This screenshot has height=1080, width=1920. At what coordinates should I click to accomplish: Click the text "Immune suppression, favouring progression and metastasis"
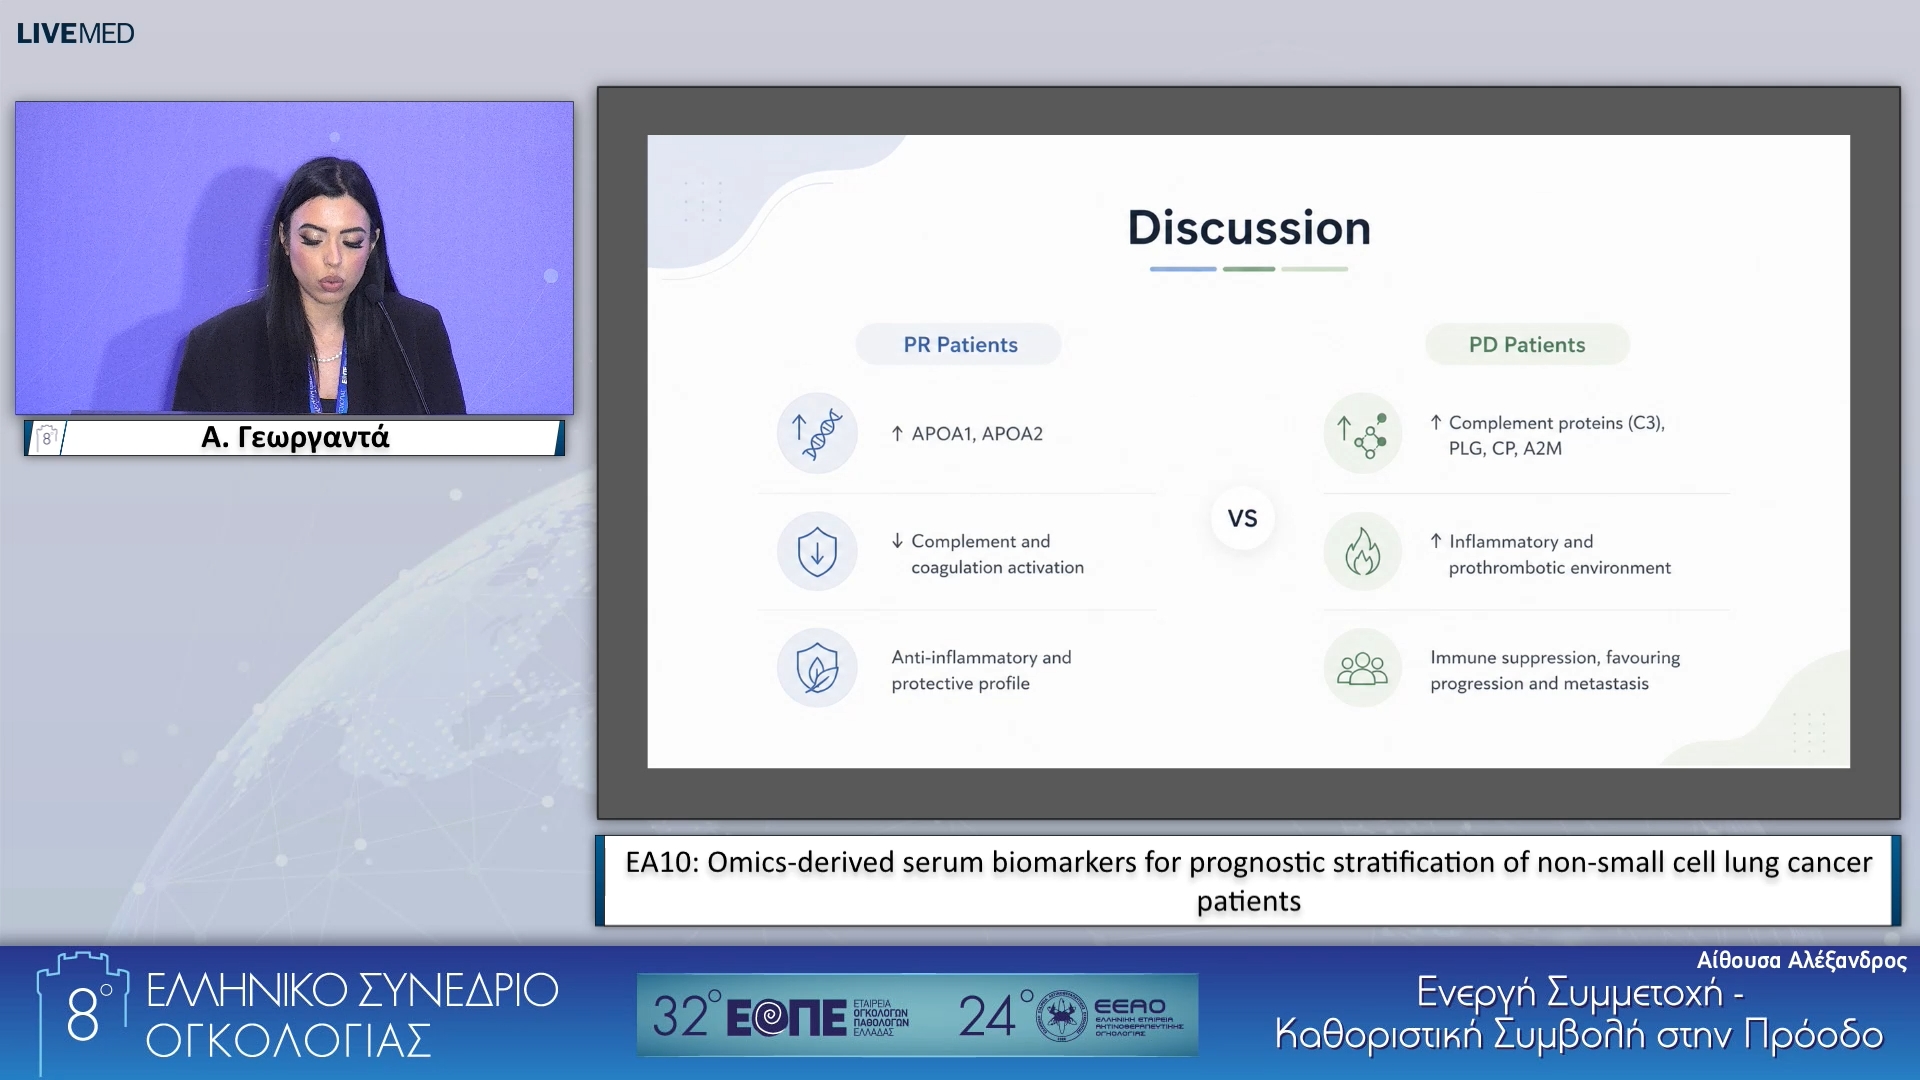pyautogui.click(x=1555, y=670)
